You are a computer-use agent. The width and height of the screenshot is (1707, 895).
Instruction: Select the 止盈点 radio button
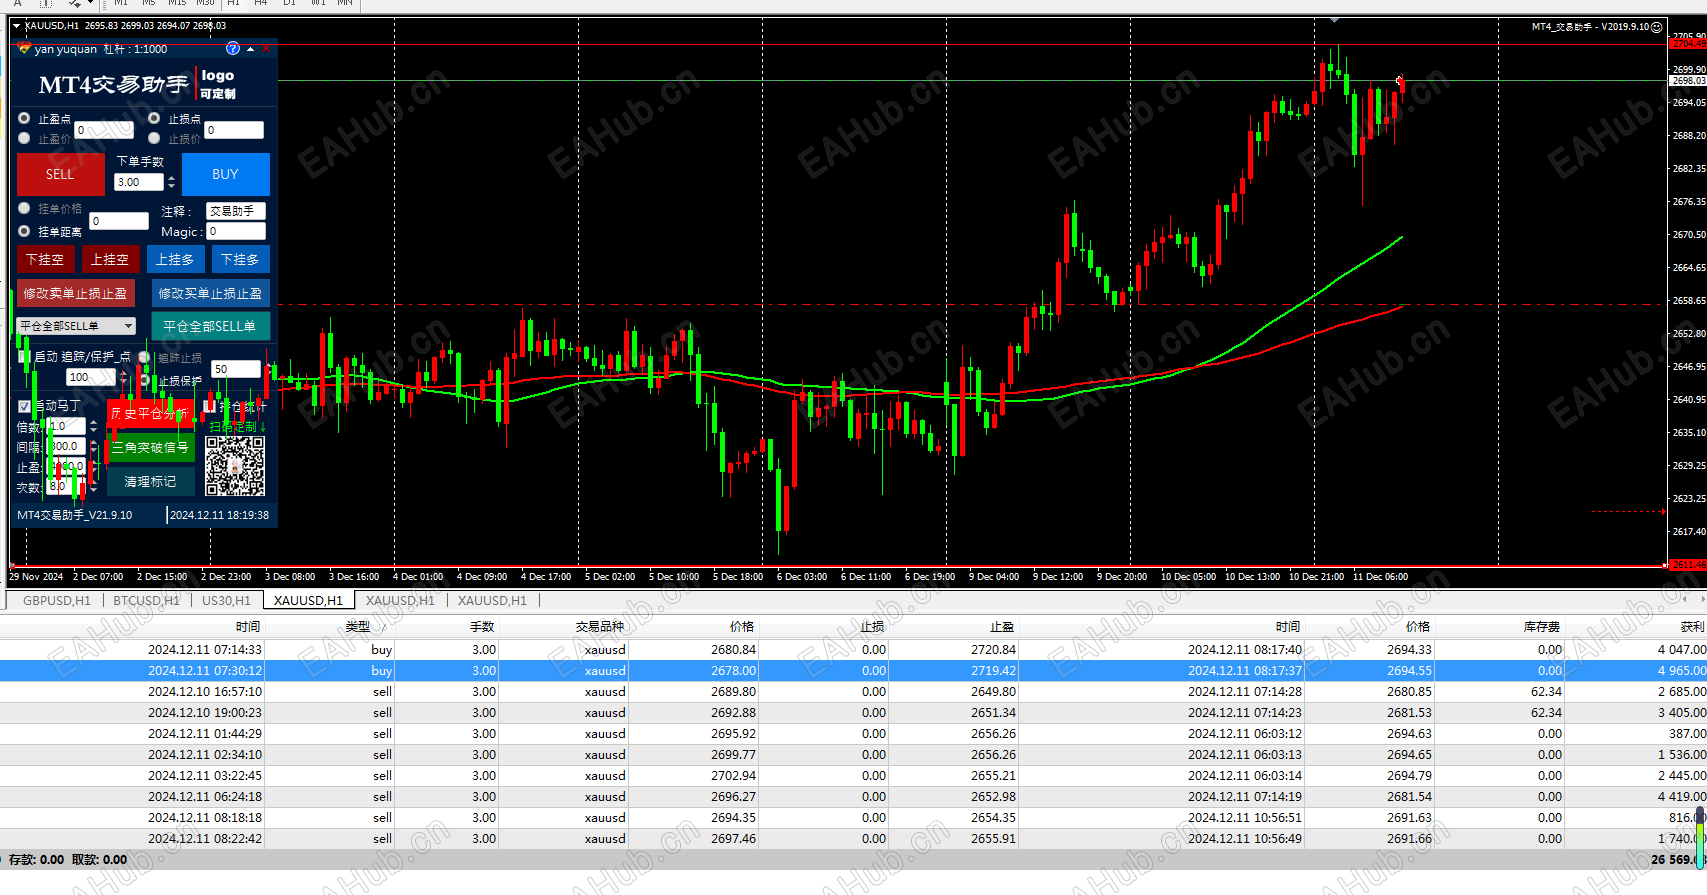(x=24, y=118)
